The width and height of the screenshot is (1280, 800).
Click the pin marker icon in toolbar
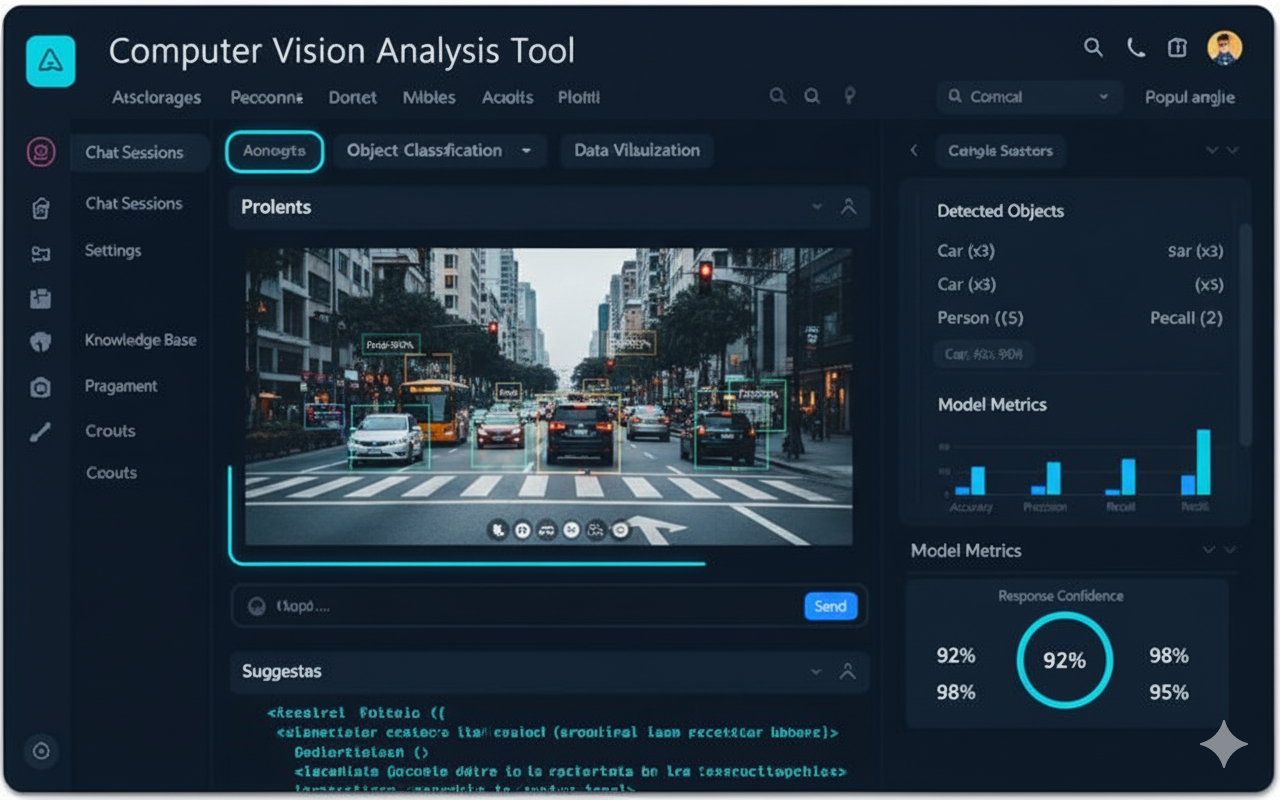[x=850, y=96]
